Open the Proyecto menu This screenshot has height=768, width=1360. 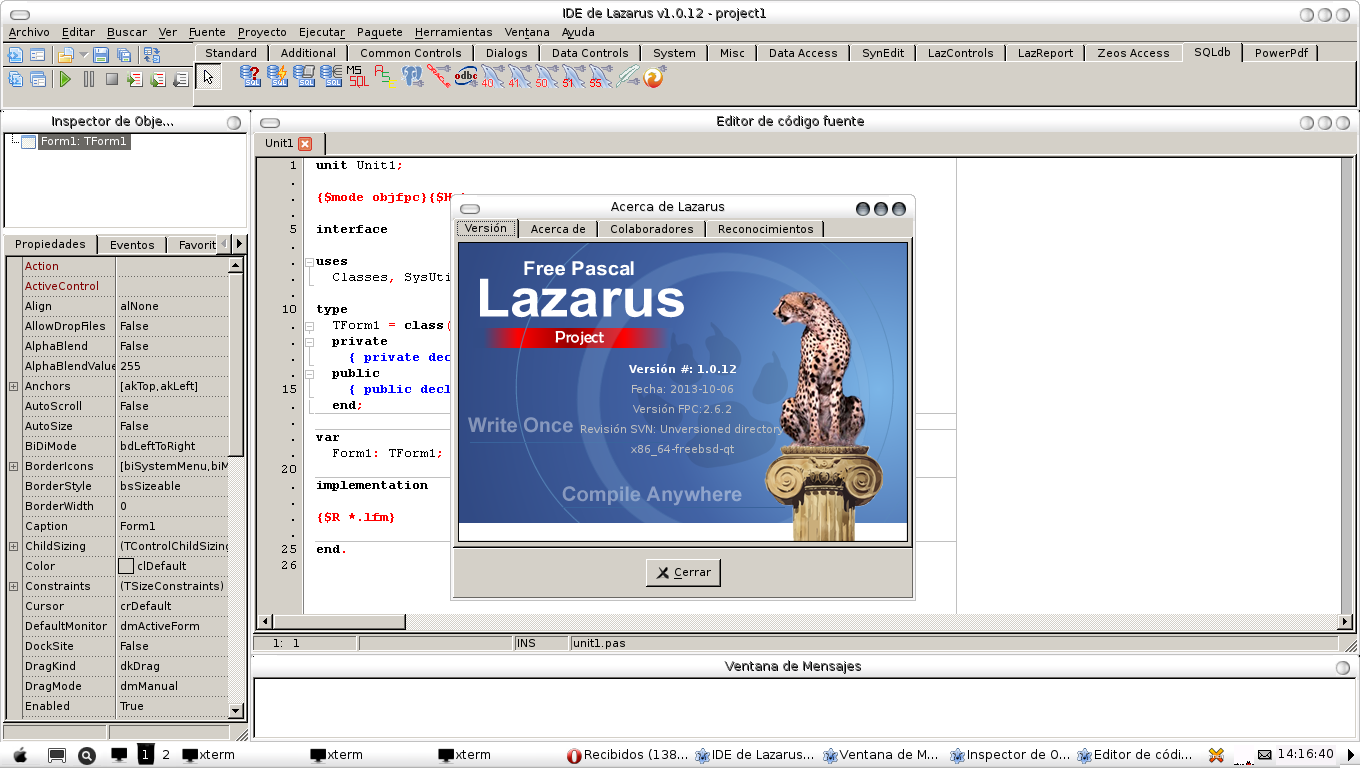262,32
